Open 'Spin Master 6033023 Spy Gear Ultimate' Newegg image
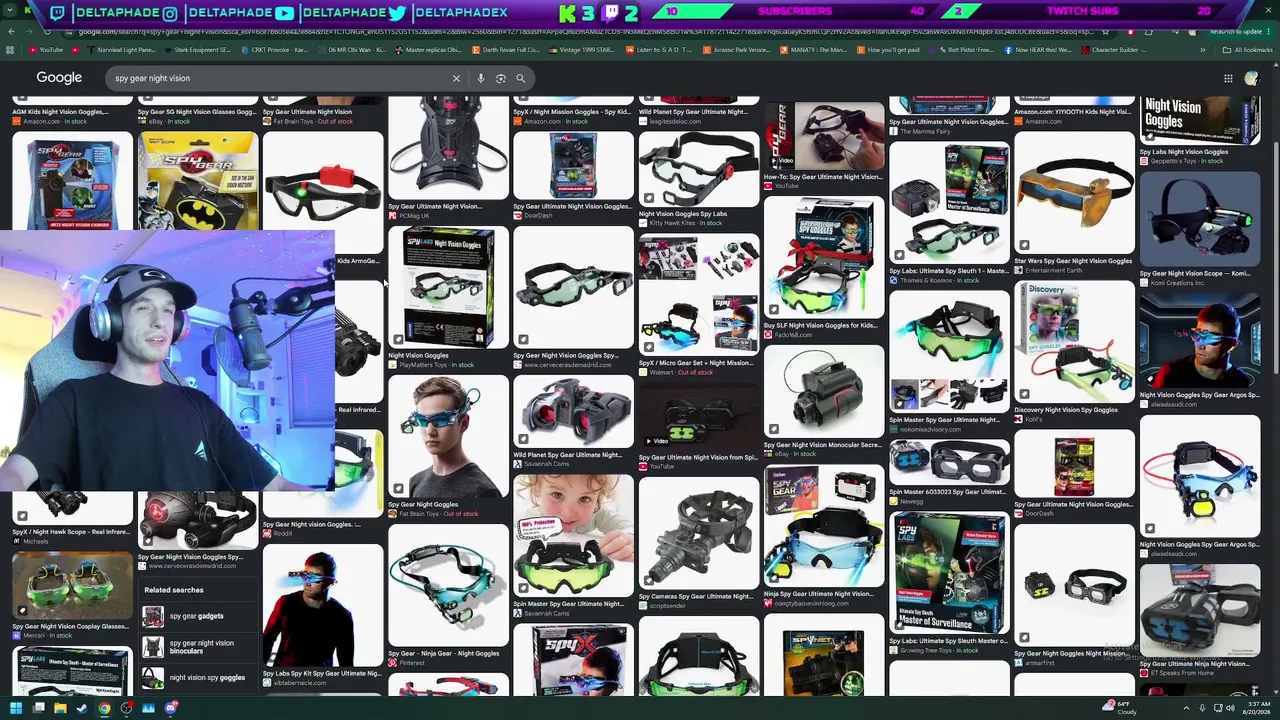 (949, 463)
